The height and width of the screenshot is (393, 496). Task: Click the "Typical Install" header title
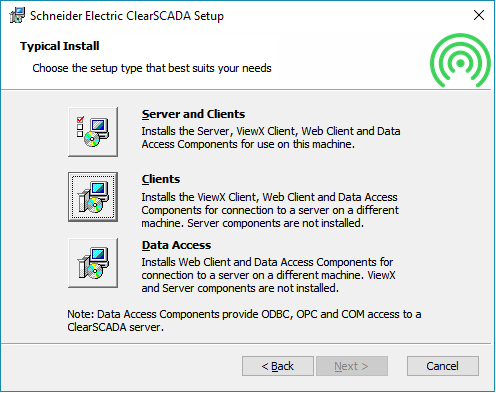pyautogui.click(x=60, y=46)
